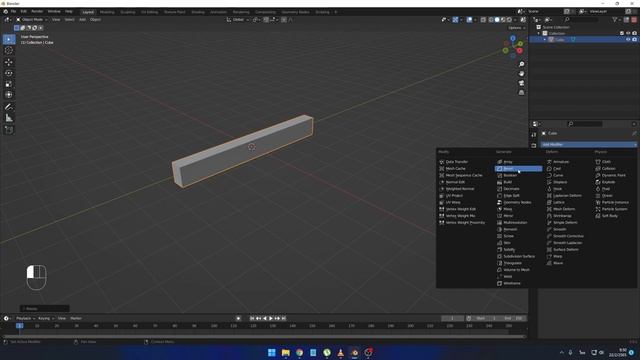Open File Explorer from taskbar
Image resolution: width=640 pixels, height=360 pixels.
click(286, 353)
